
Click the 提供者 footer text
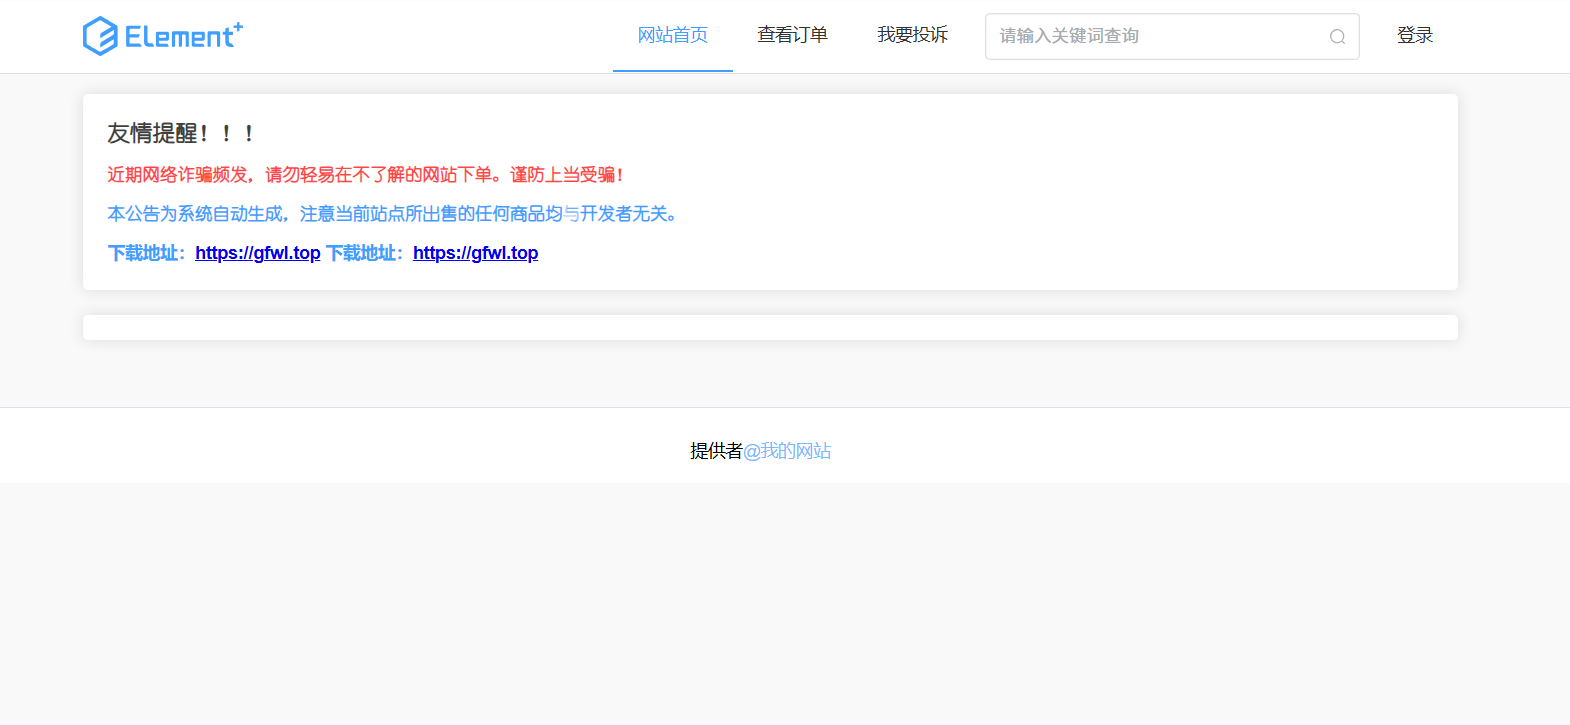click(716, 451)
